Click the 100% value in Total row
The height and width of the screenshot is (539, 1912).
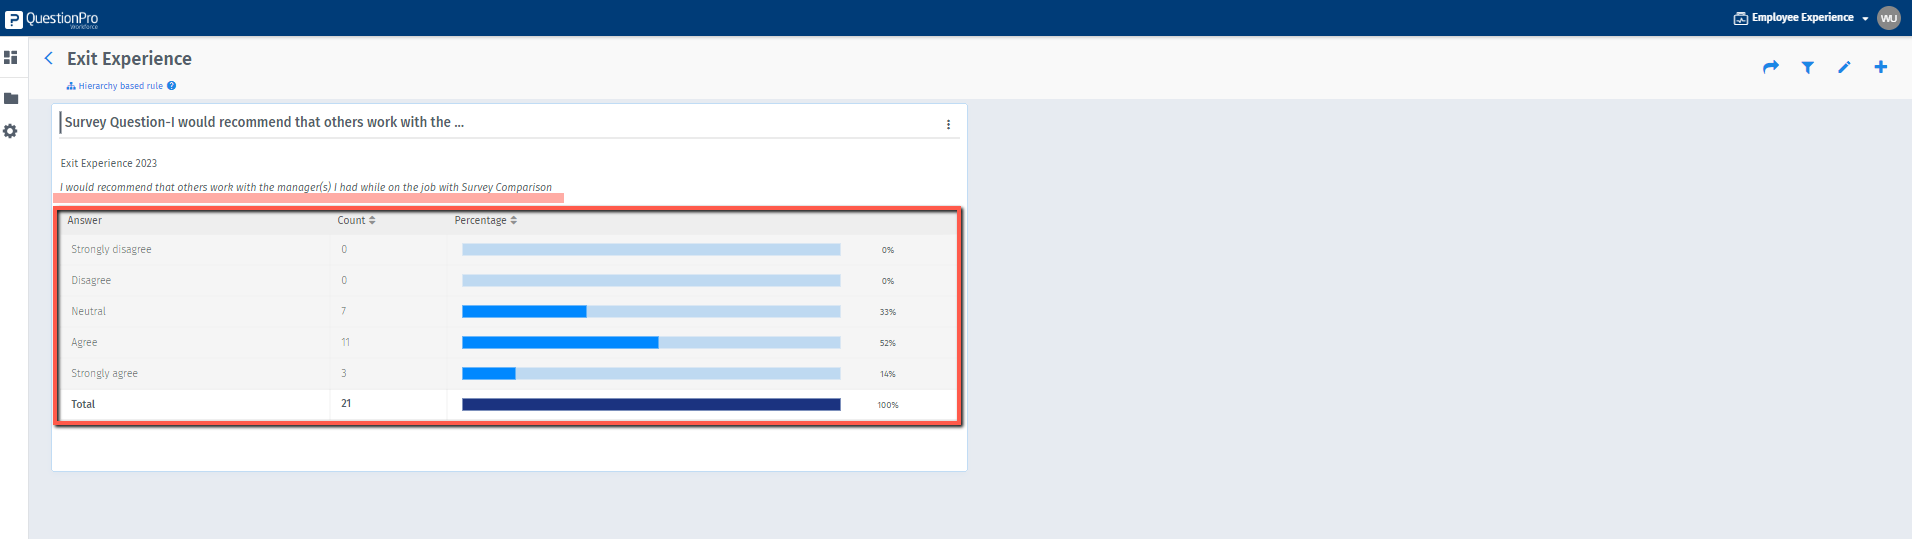888,405
